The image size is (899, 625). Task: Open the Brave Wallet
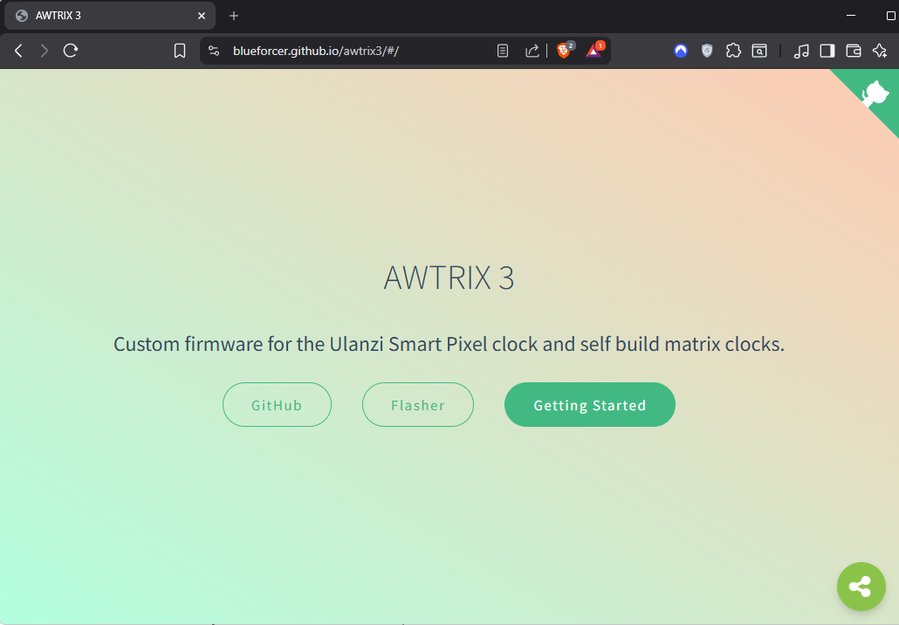pyautogui.click(x=853, y=50)
